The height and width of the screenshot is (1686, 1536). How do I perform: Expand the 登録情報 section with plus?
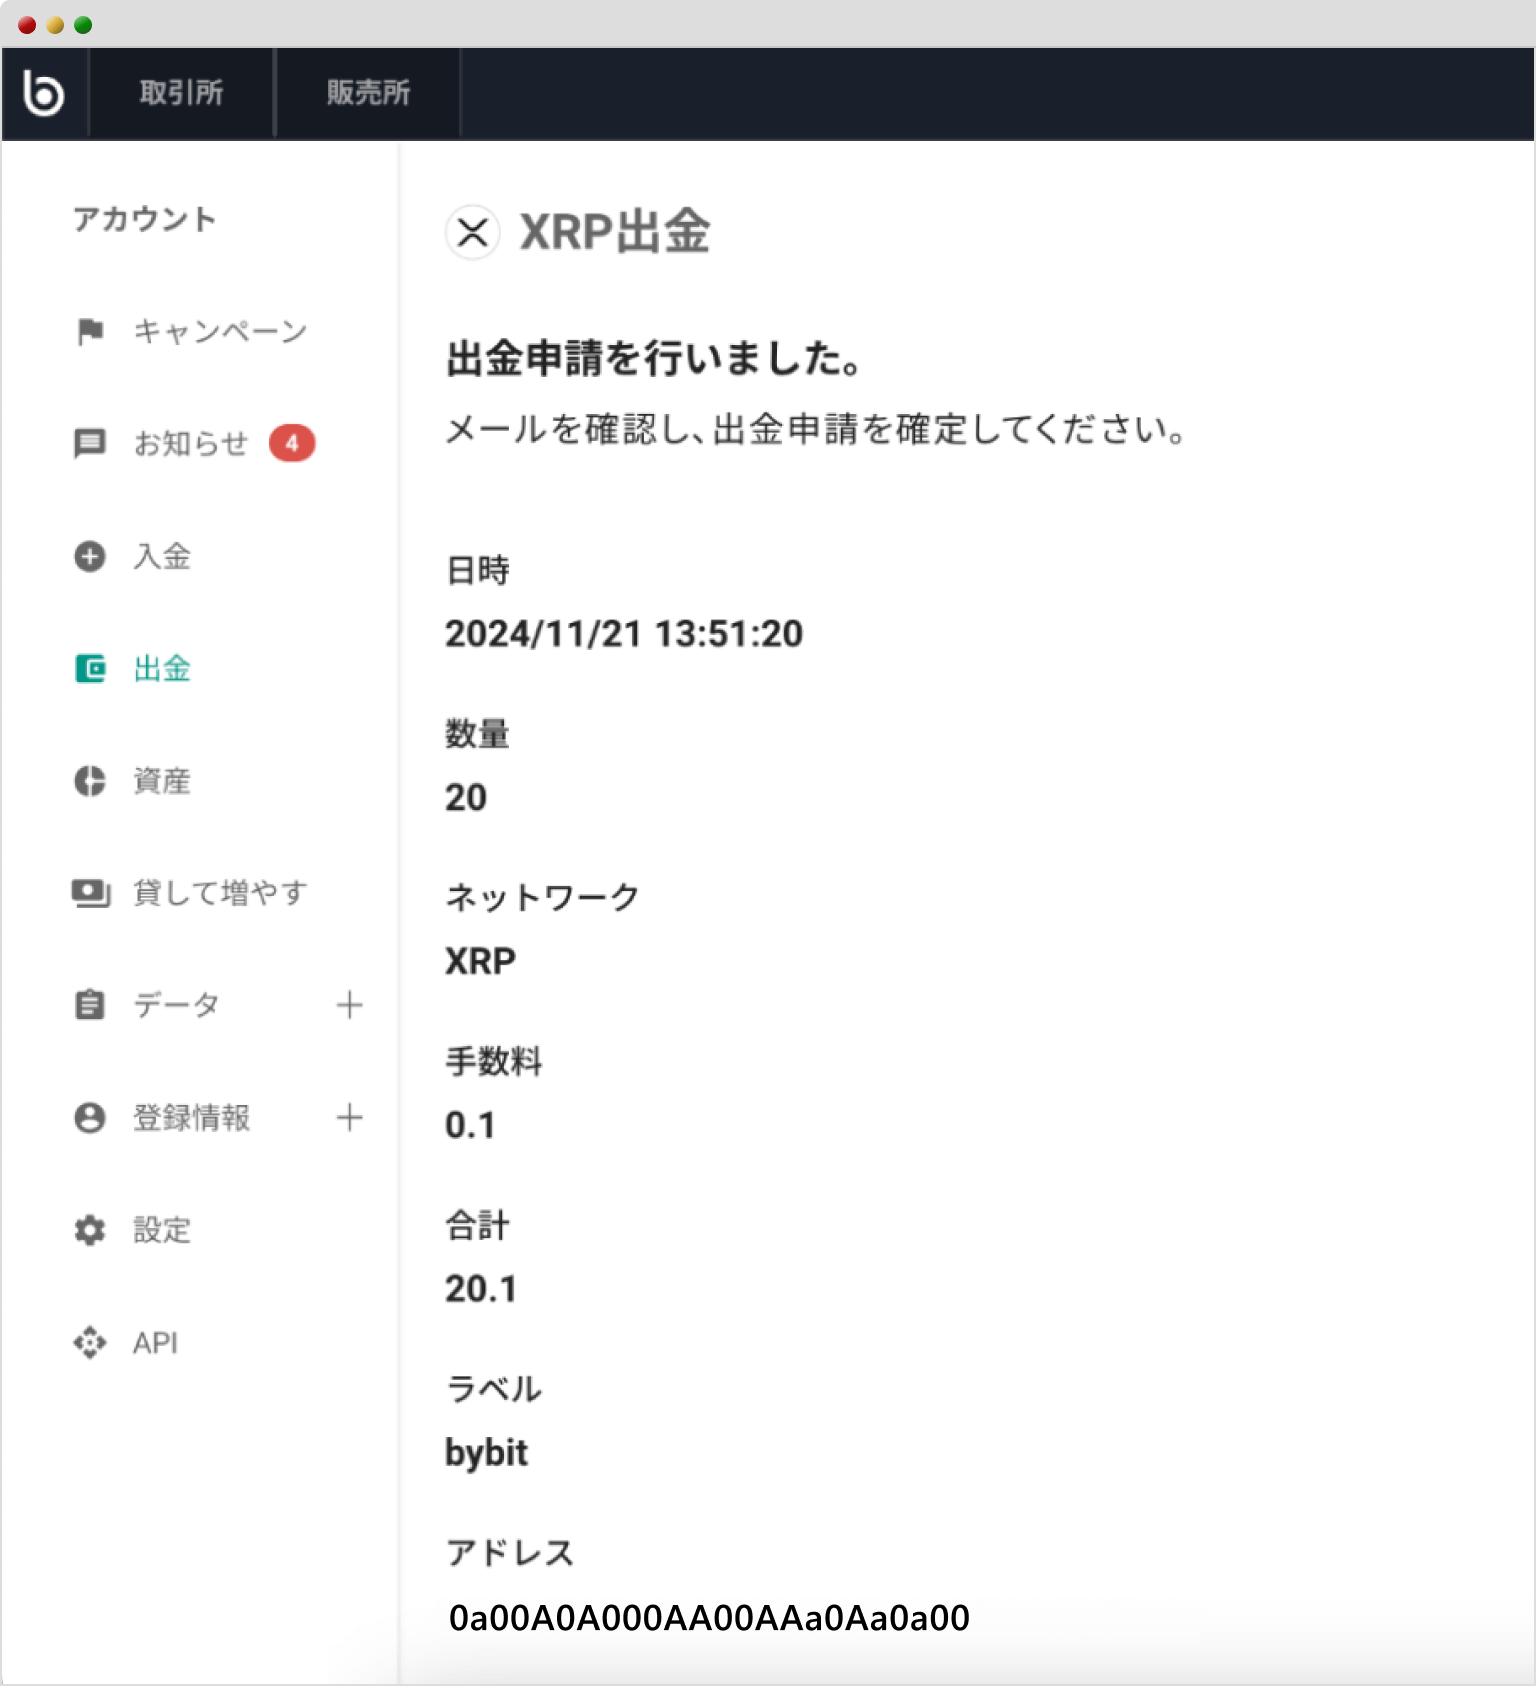349,1117
